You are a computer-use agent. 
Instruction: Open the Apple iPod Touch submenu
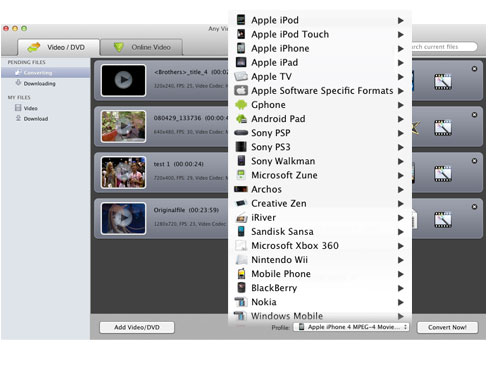(x=320, y=34)
